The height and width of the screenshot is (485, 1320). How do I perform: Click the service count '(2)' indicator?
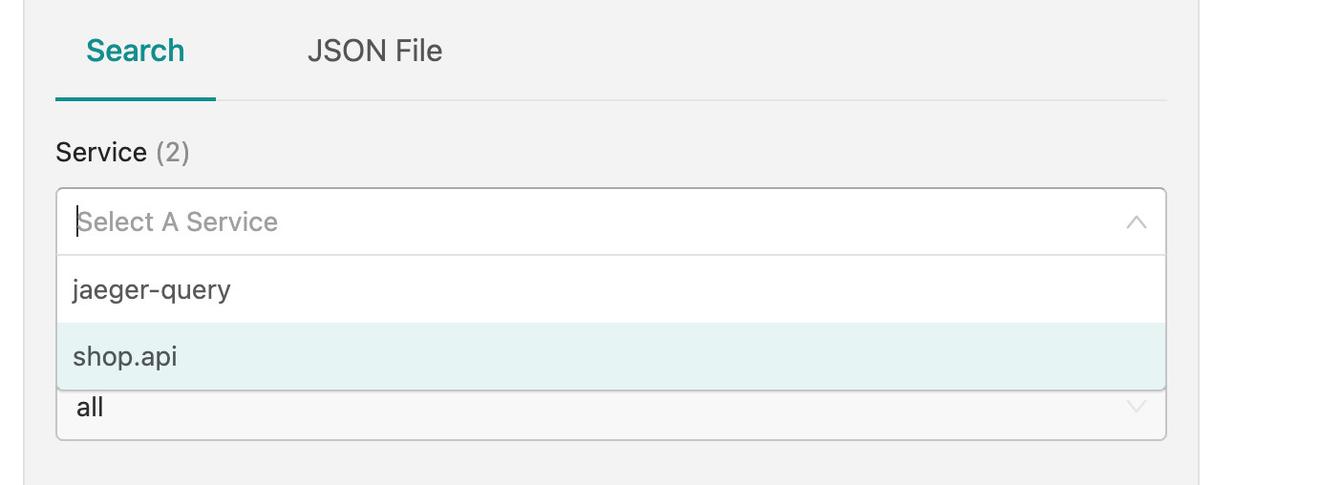pos(173,152)
